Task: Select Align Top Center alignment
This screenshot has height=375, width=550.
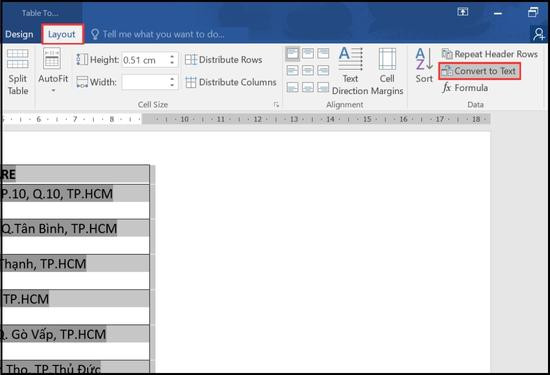Action: click(308, 54)
